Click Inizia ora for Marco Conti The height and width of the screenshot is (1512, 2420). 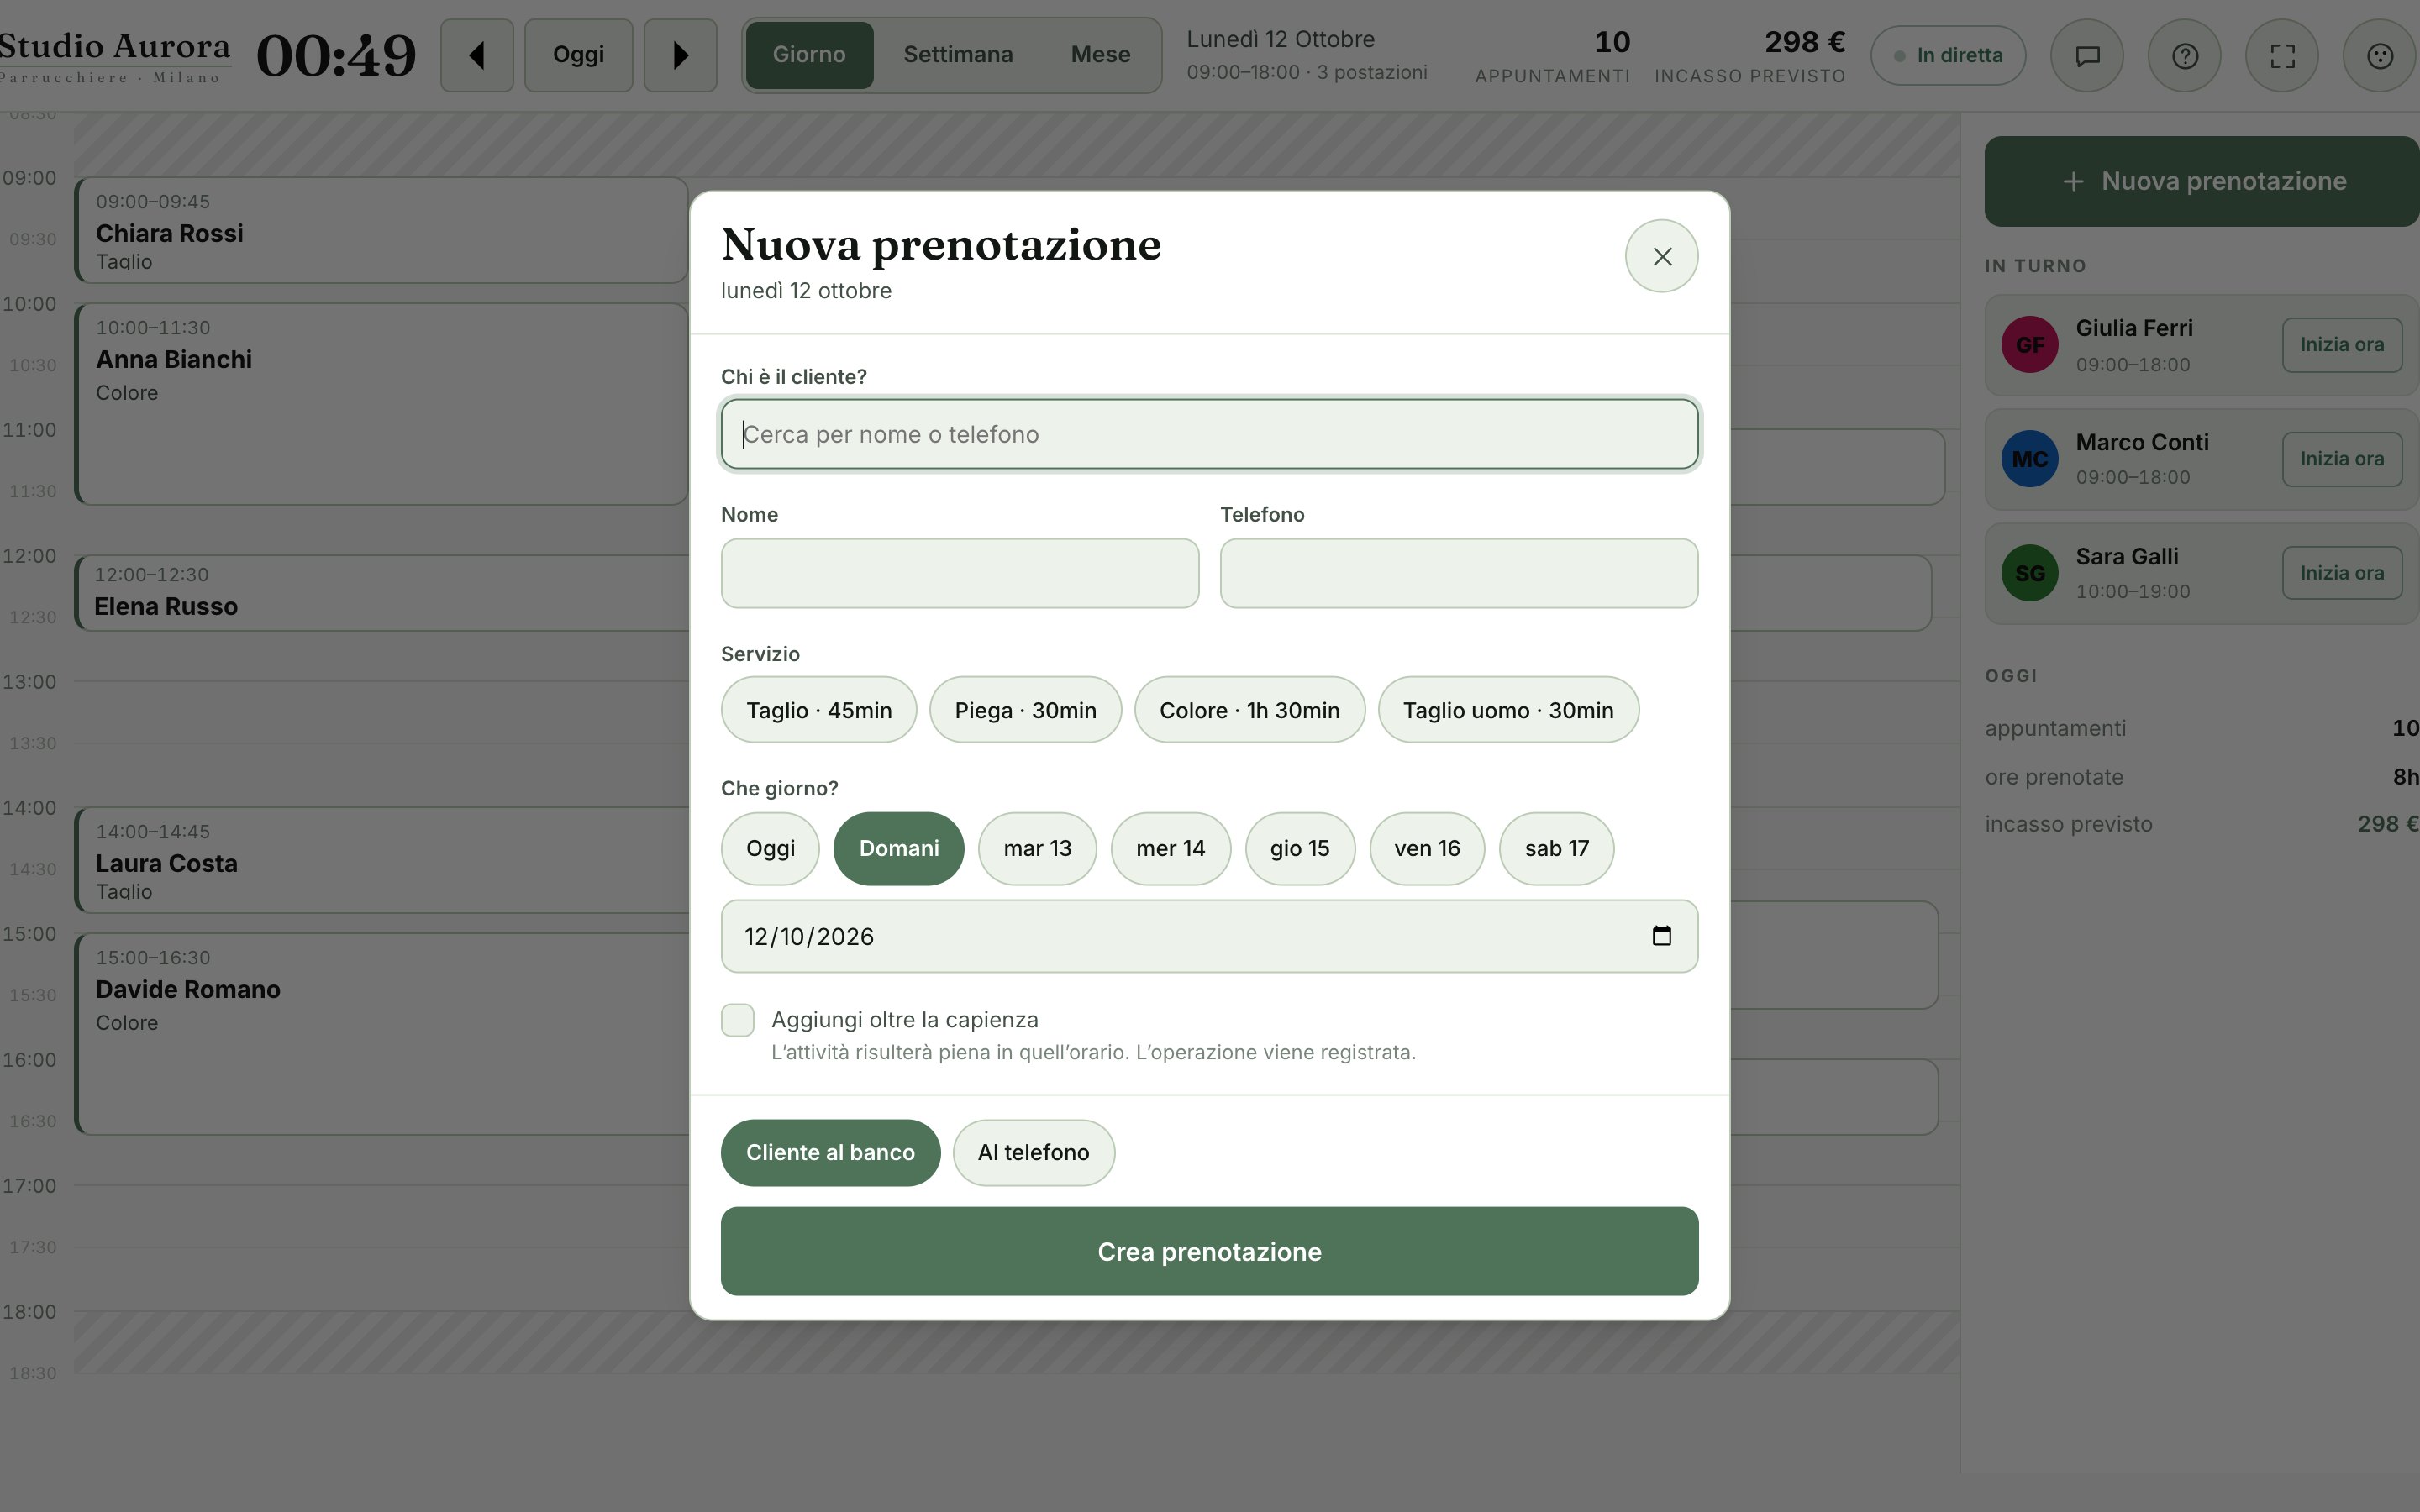pyautogui.click(x=2342, y=459)
